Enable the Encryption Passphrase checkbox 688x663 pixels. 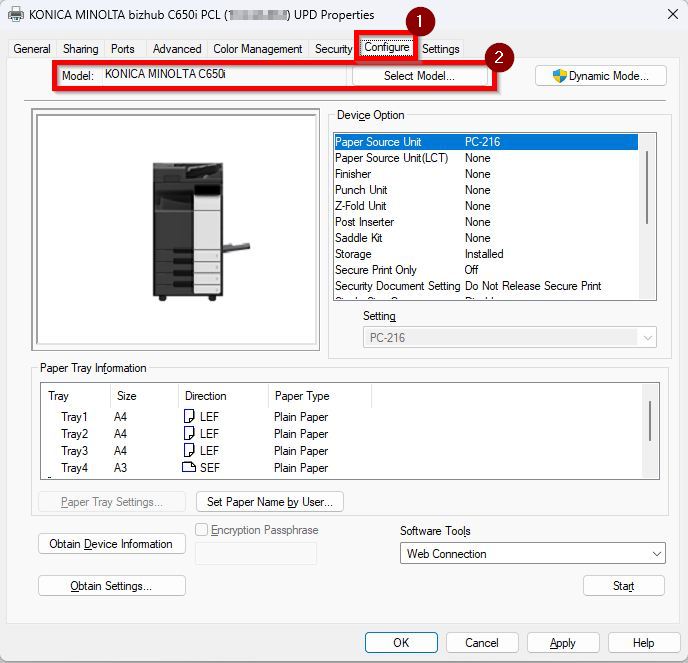click(x=202, y=530)
